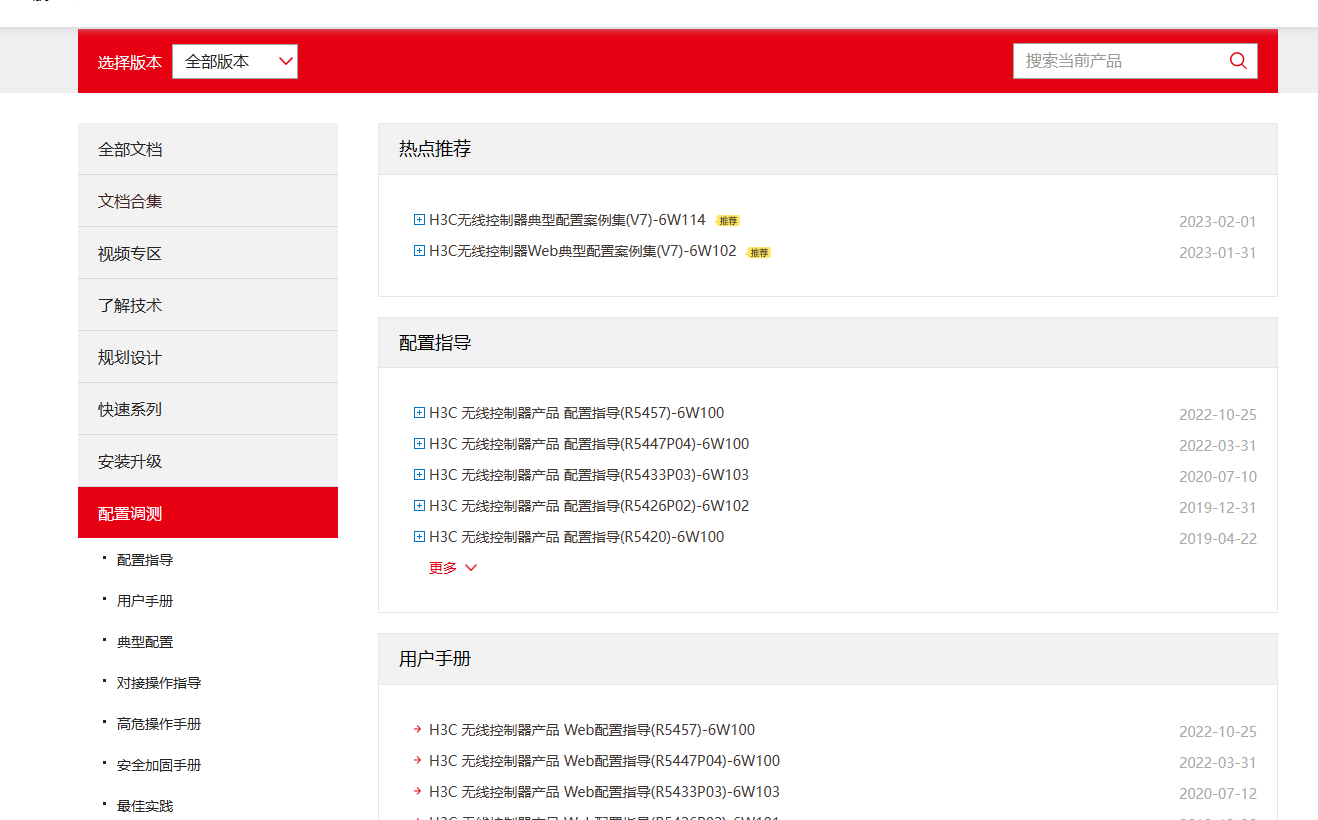Show more items via 更多
Viewport: 1318px width, 820px height.
click(x=453, y=568)
